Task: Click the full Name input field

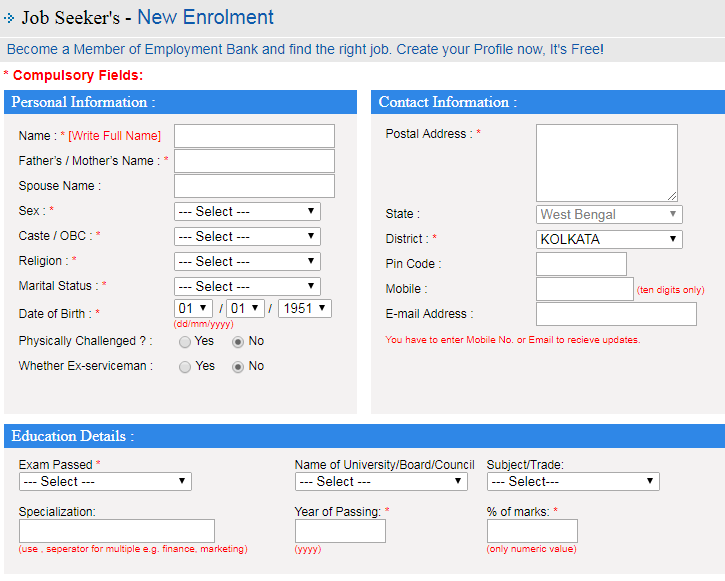Action: [254, 136]
